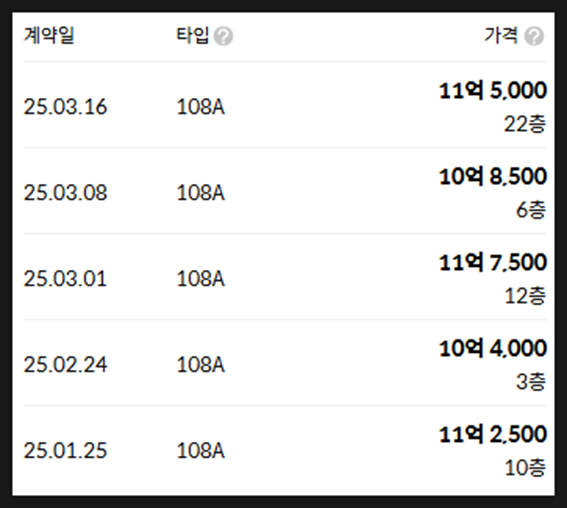The height and width of the screenshot is (508, 567).
Task: Click the 11억 7,500 price
Action: pyautogui.click(x=493, y=262)
